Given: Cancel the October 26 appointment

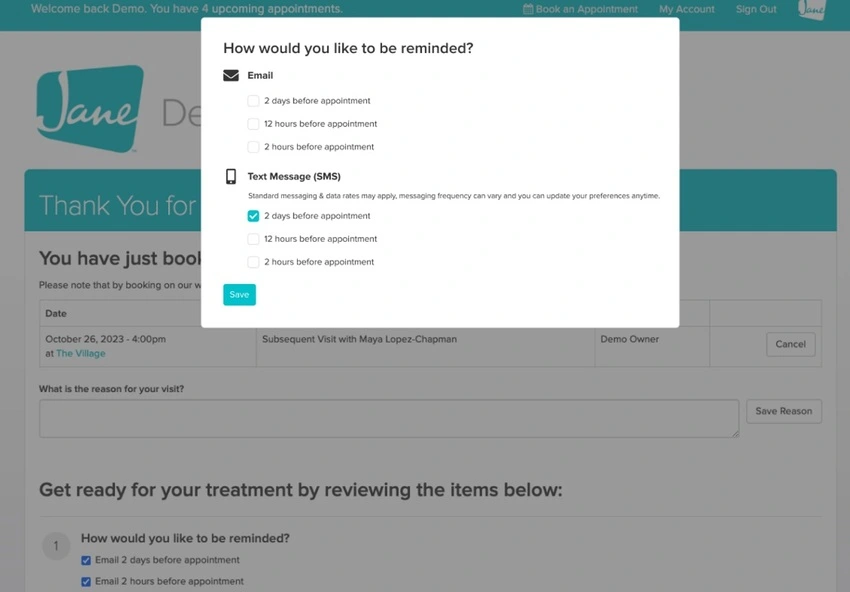Looking at the screenshot, I should pos(790,344).
